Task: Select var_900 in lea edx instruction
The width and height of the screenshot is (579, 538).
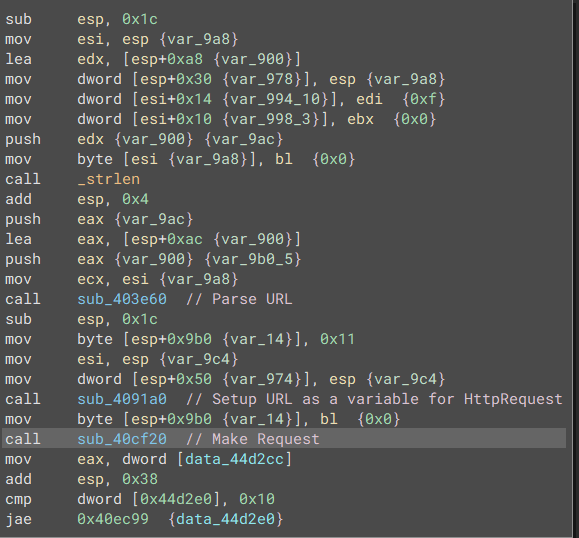Action: pos(252,59)
